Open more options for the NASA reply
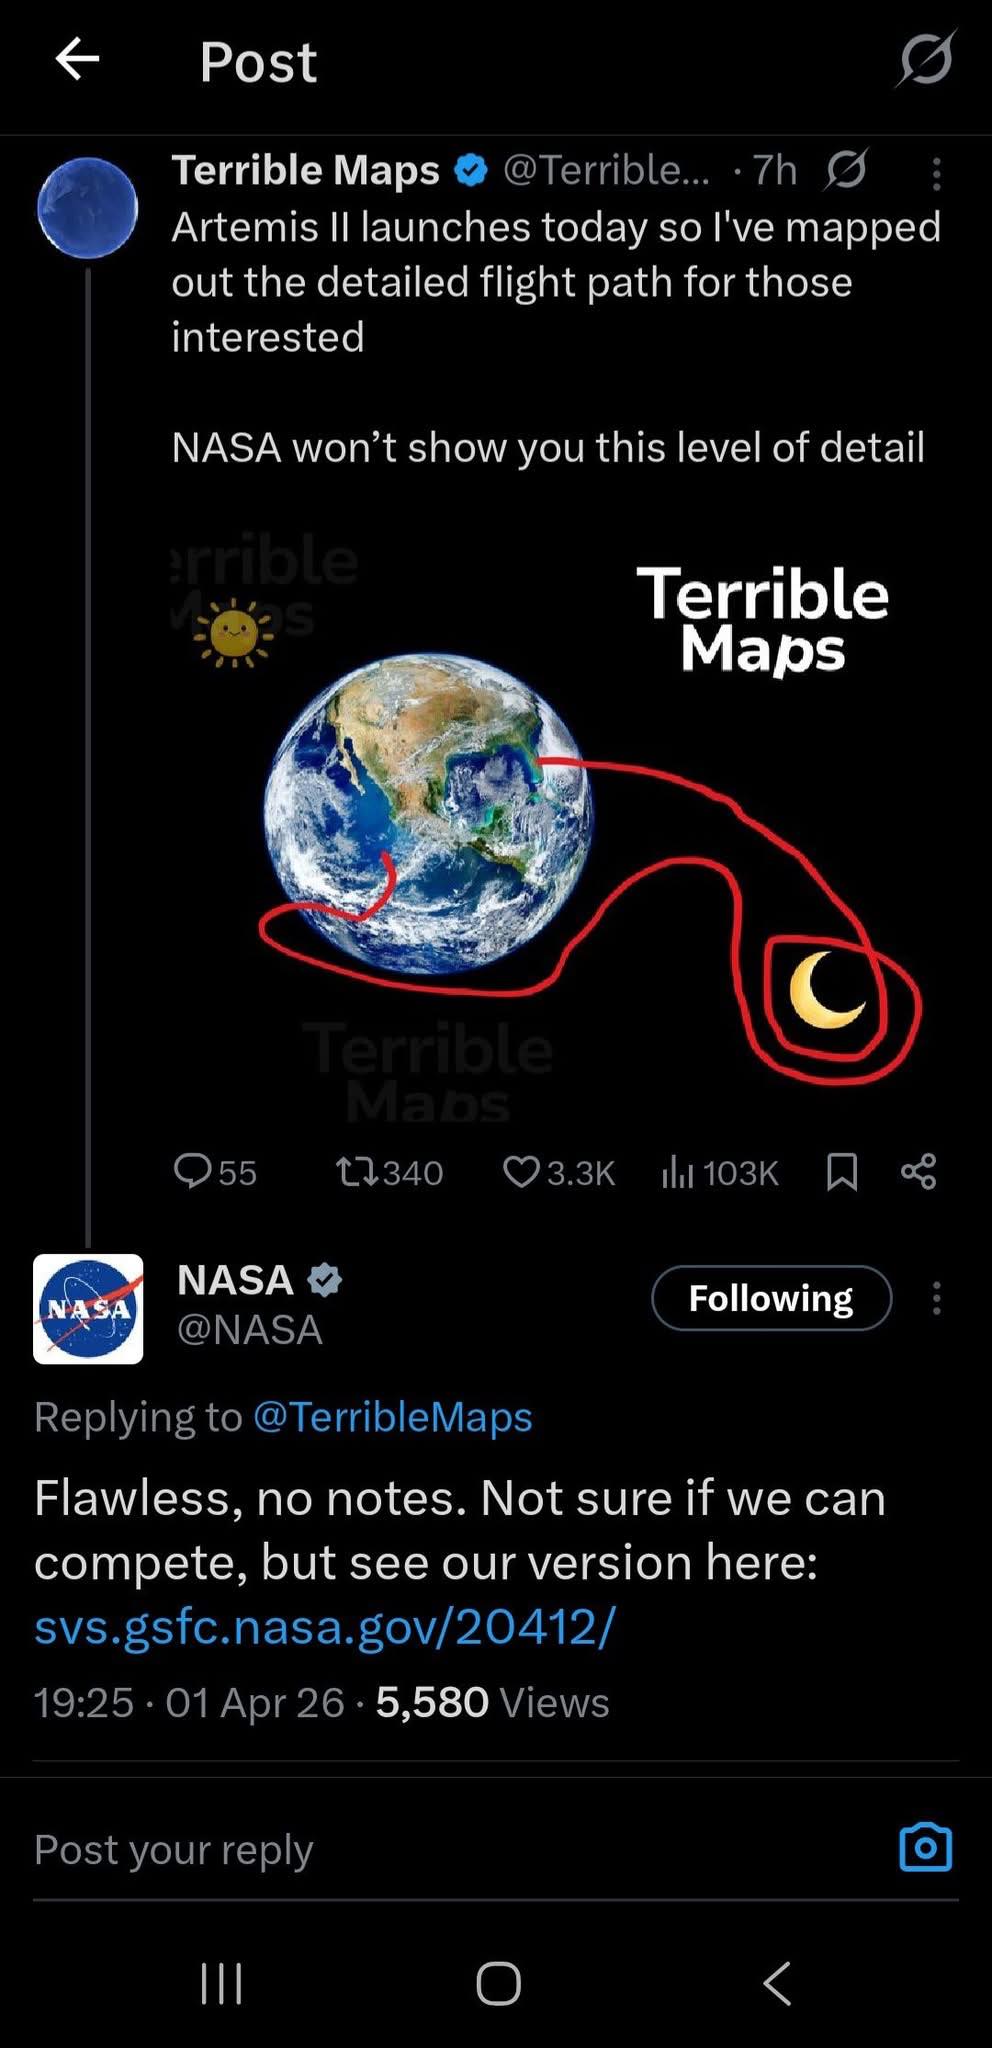This screenshot has height=2048, width=992. 936,1298
